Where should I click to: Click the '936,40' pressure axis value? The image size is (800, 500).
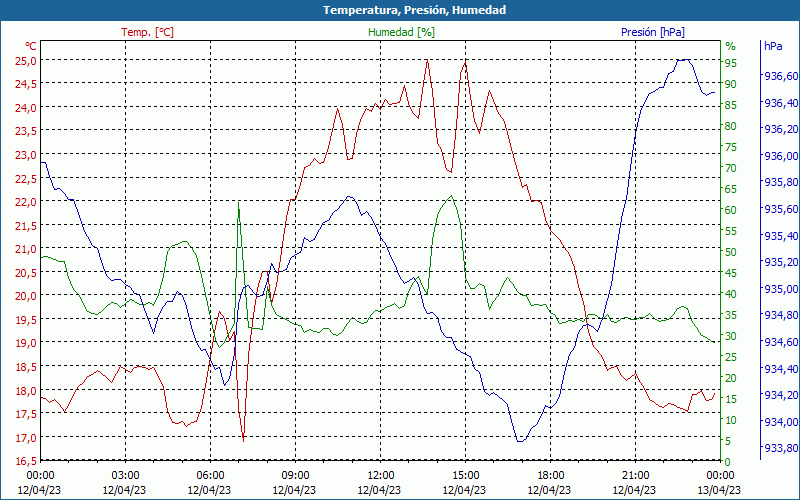[781, 103]
